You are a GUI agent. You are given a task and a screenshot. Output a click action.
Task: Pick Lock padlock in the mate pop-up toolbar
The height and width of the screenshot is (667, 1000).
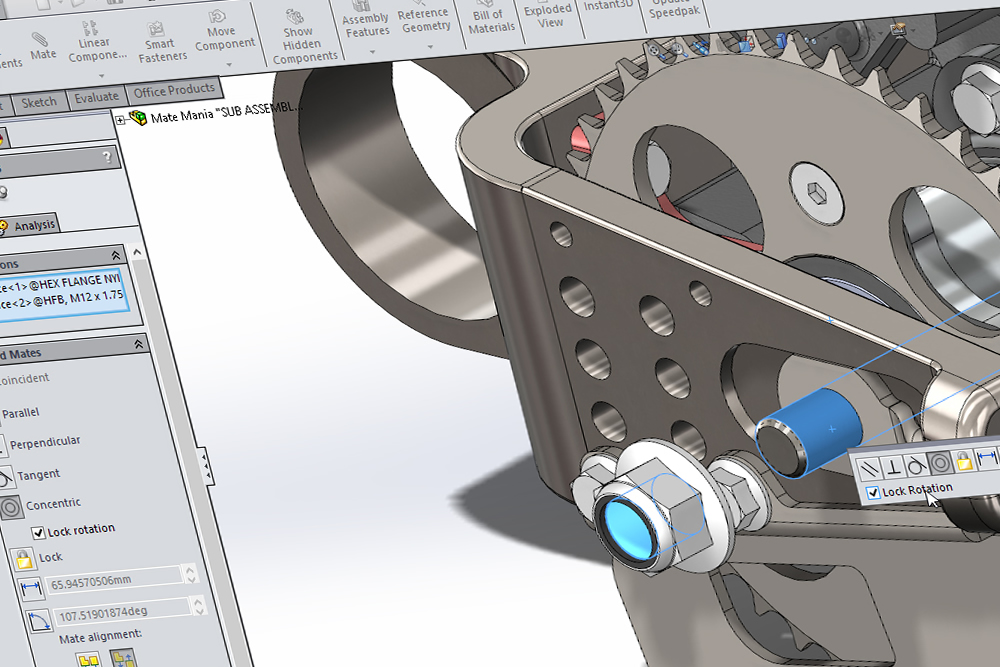pos(964,460)
